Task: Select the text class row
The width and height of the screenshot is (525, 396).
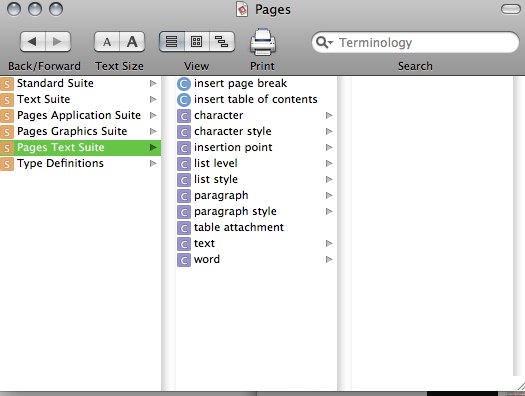Action: pyautogui.click(x=256, y=244)
